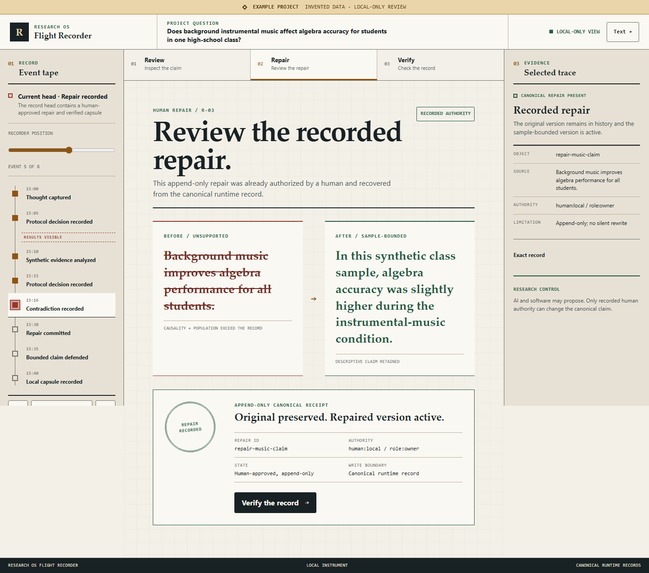Select the Synthetic evidence analyzed event

tap(61, 256)
